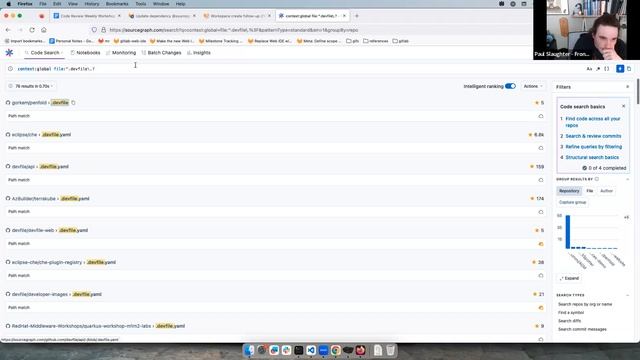Open 'Refine queries by filtering' link

point(593,147)
